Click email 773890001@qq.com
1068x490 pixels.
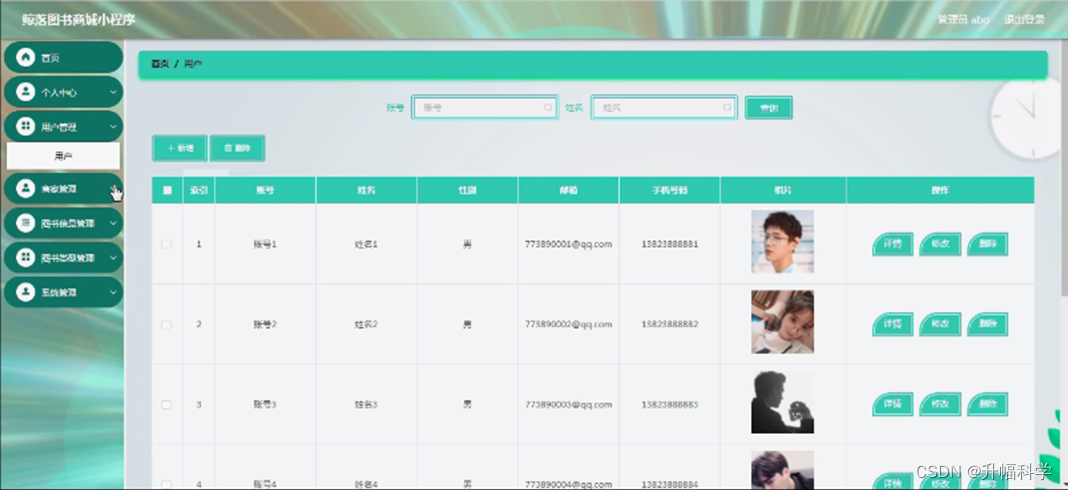568,244
